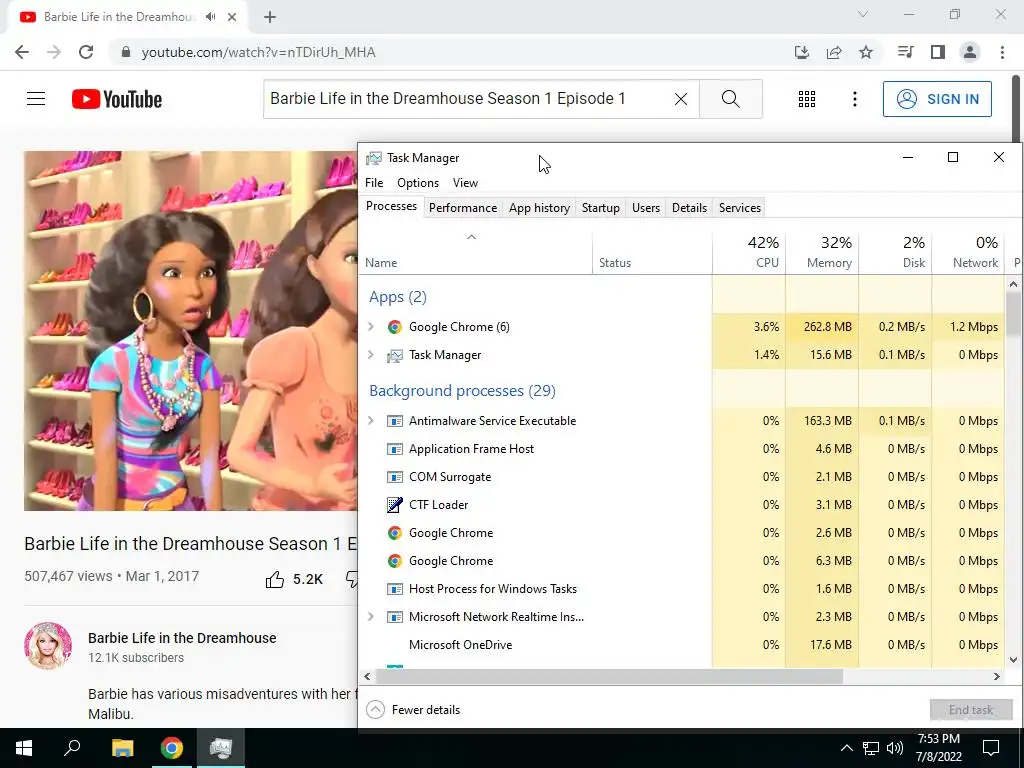1024x768 pixels.
Task: Open Chrome profile avatar
Action: 970,52
